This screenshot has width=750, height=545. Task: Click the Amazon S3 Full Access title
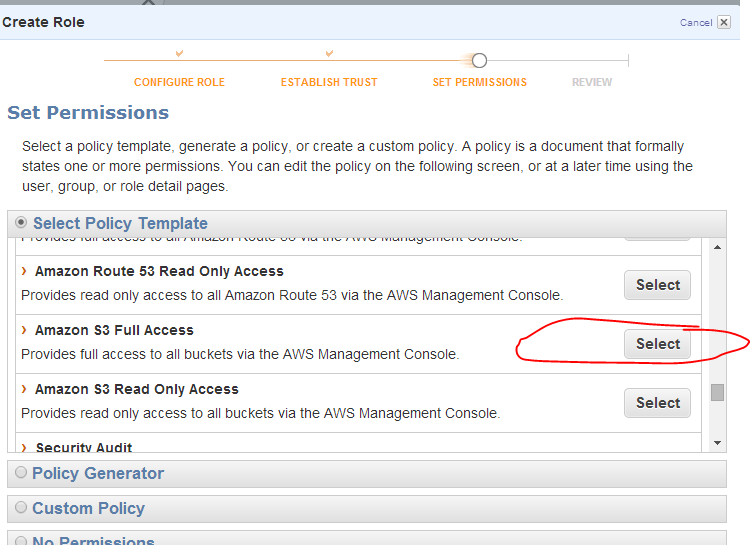pos(114,330)
